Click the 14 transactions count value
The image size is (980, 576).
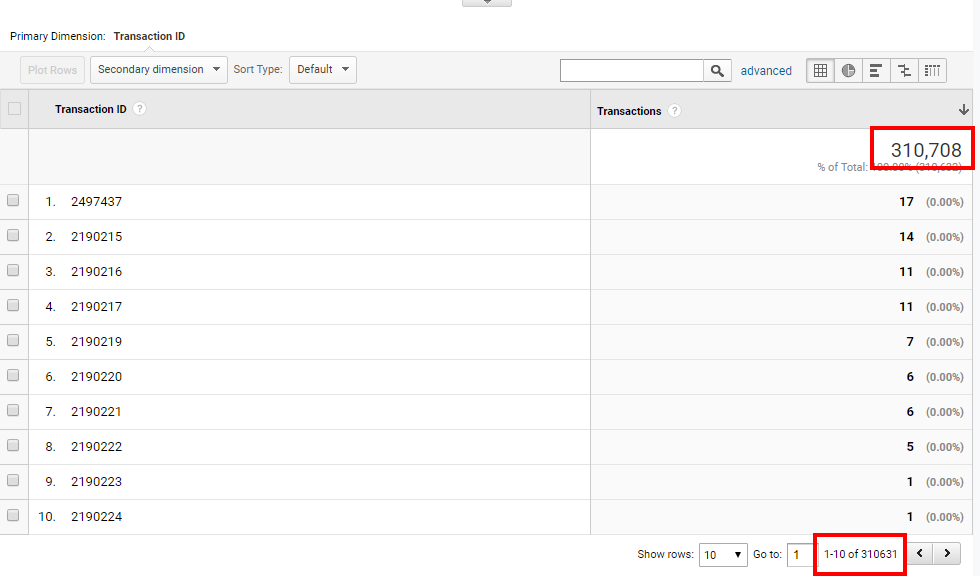906,237
